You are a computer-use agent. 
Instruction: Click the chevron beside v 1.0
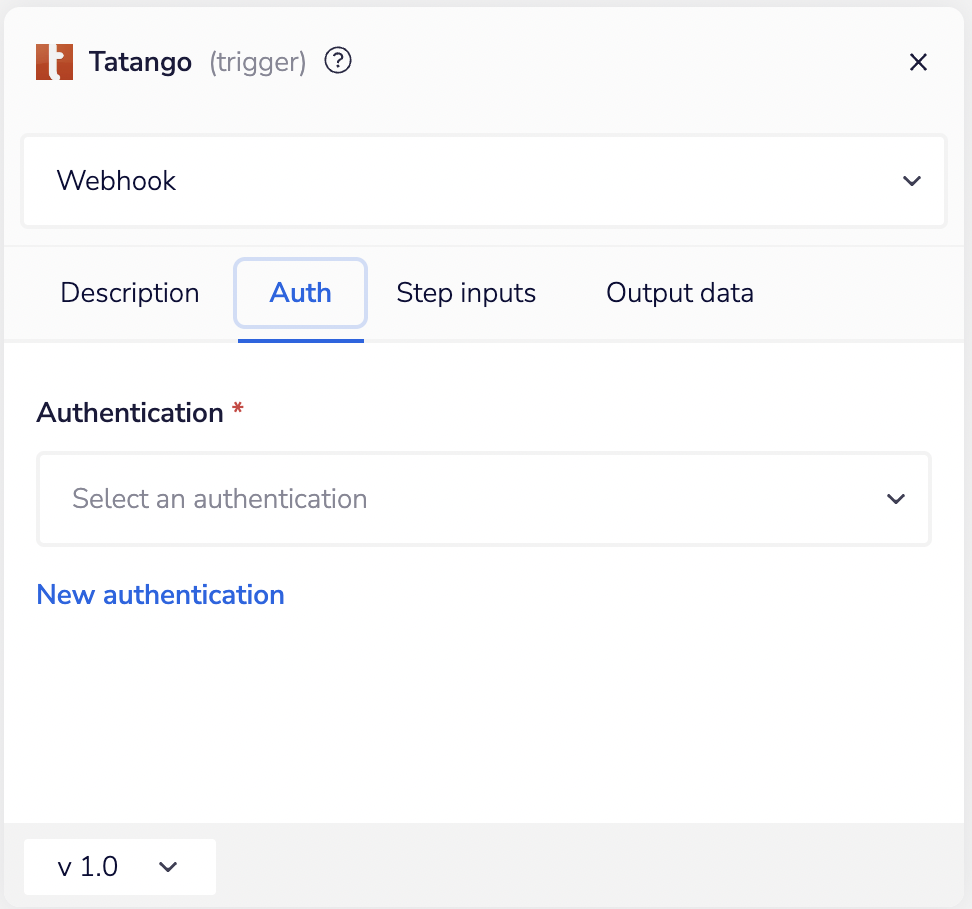(168, 867)
